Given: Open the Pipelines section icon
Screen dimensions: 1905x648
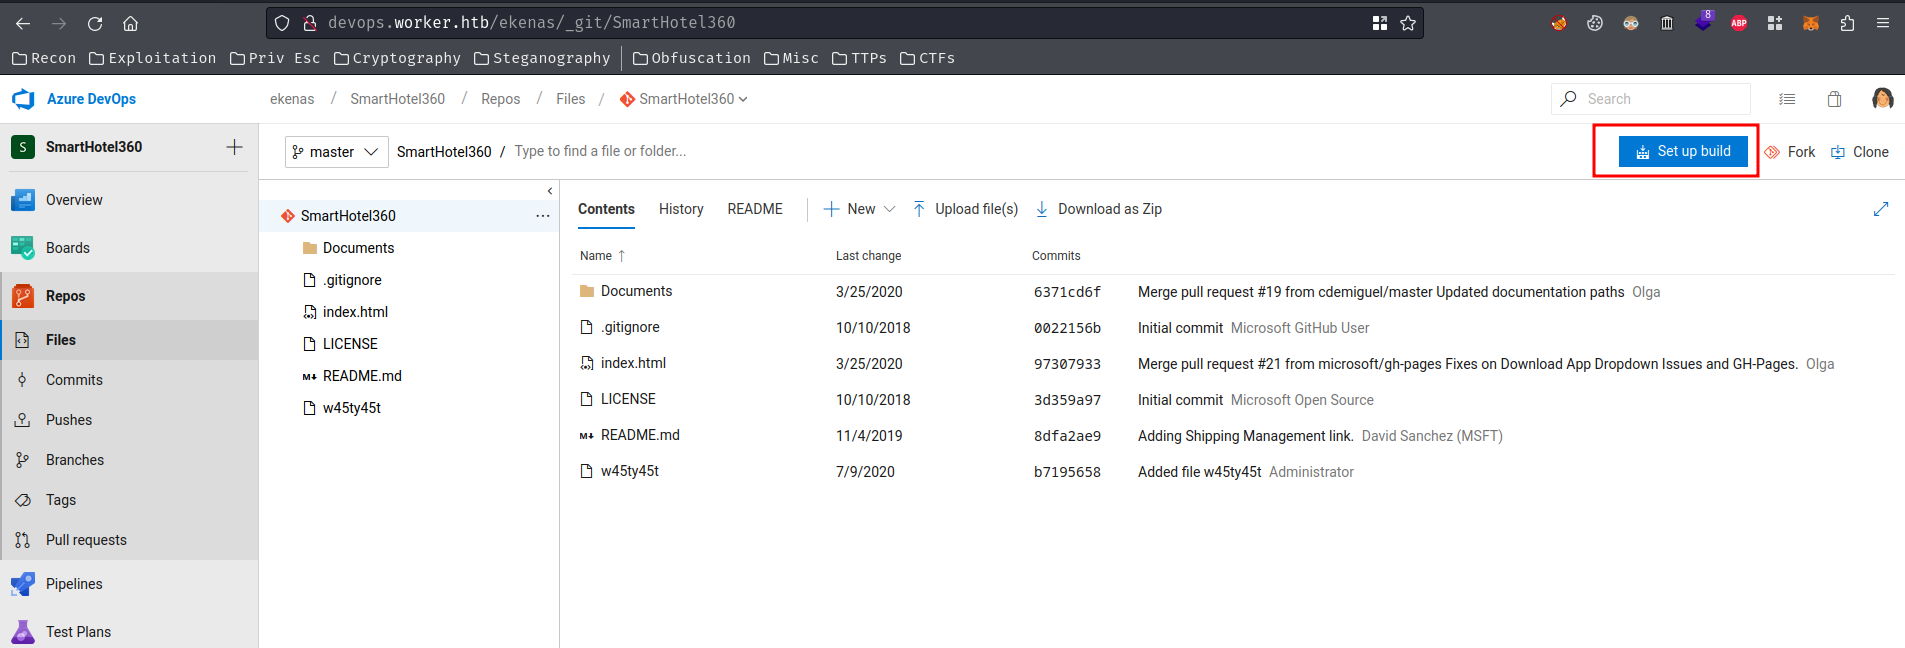Looking at the screenshot, I should 23,584.
